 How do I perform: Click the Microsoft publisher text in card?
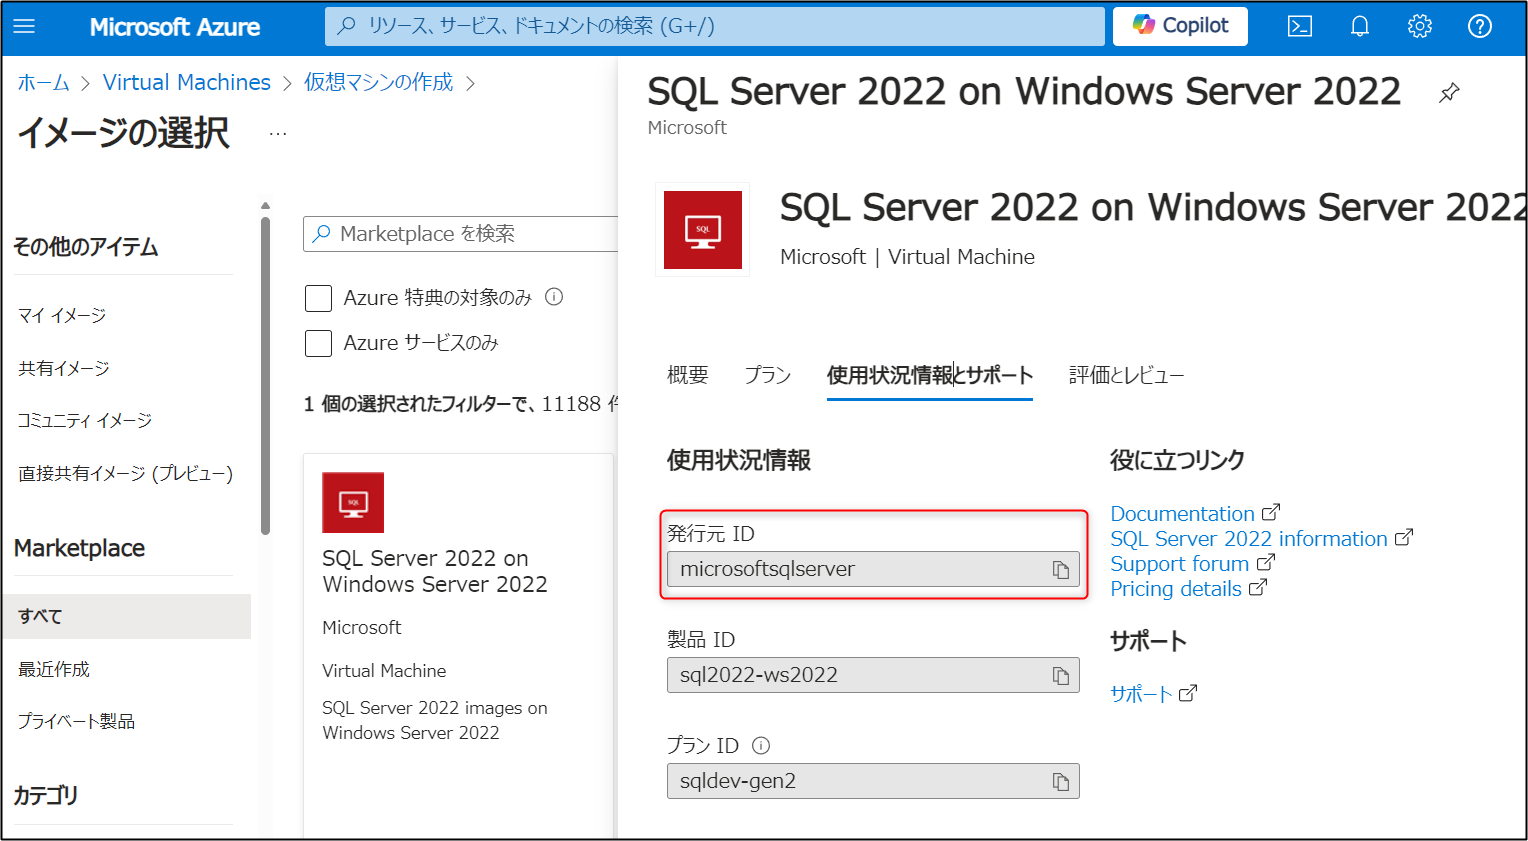click(361, 628)
